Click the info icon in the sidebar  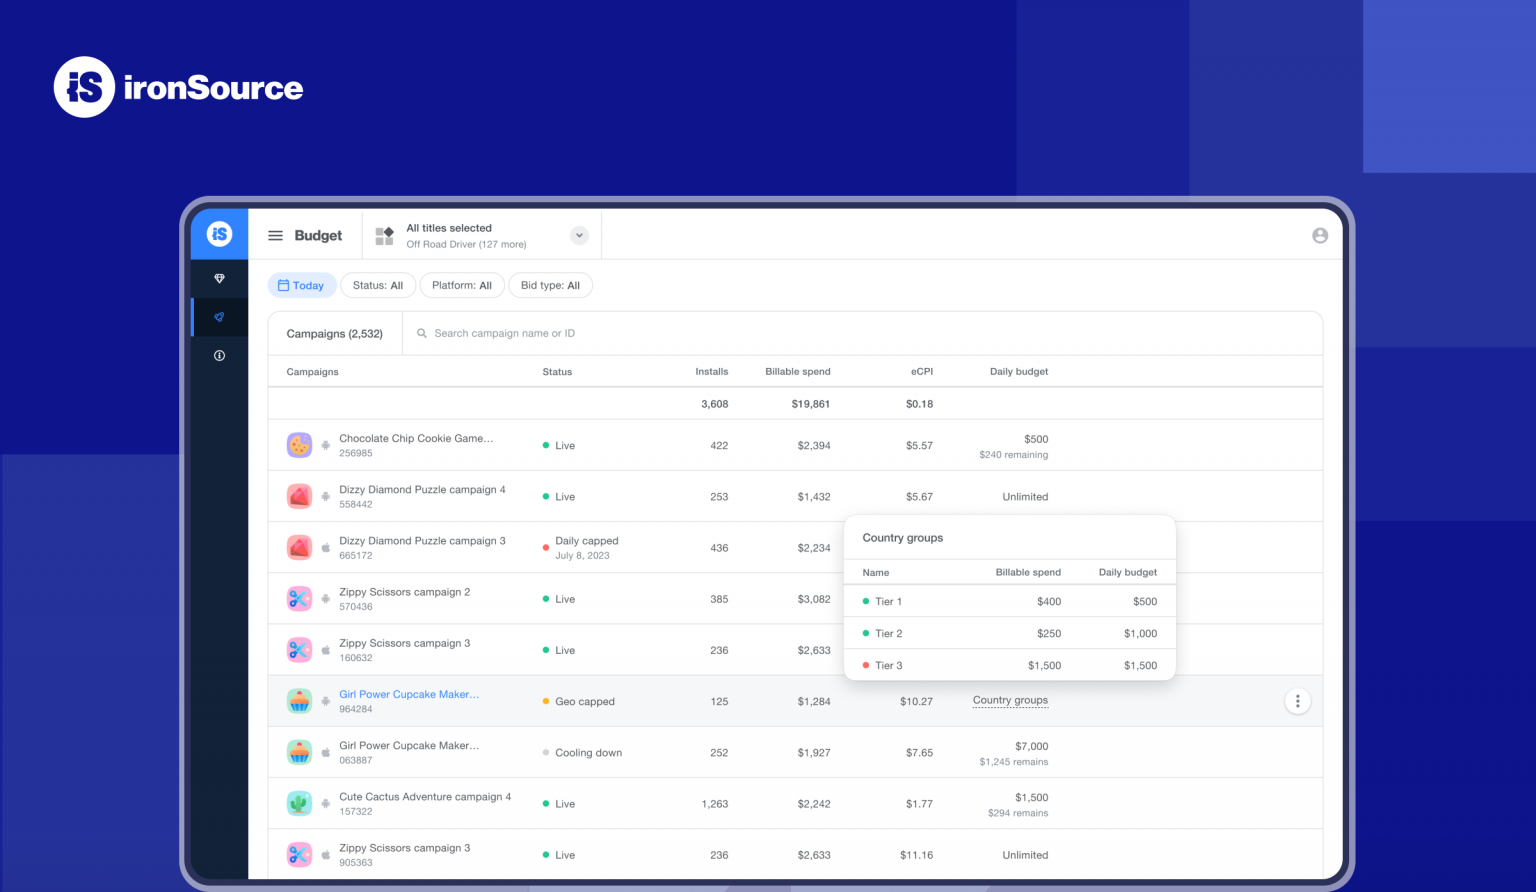coord(219,355)
